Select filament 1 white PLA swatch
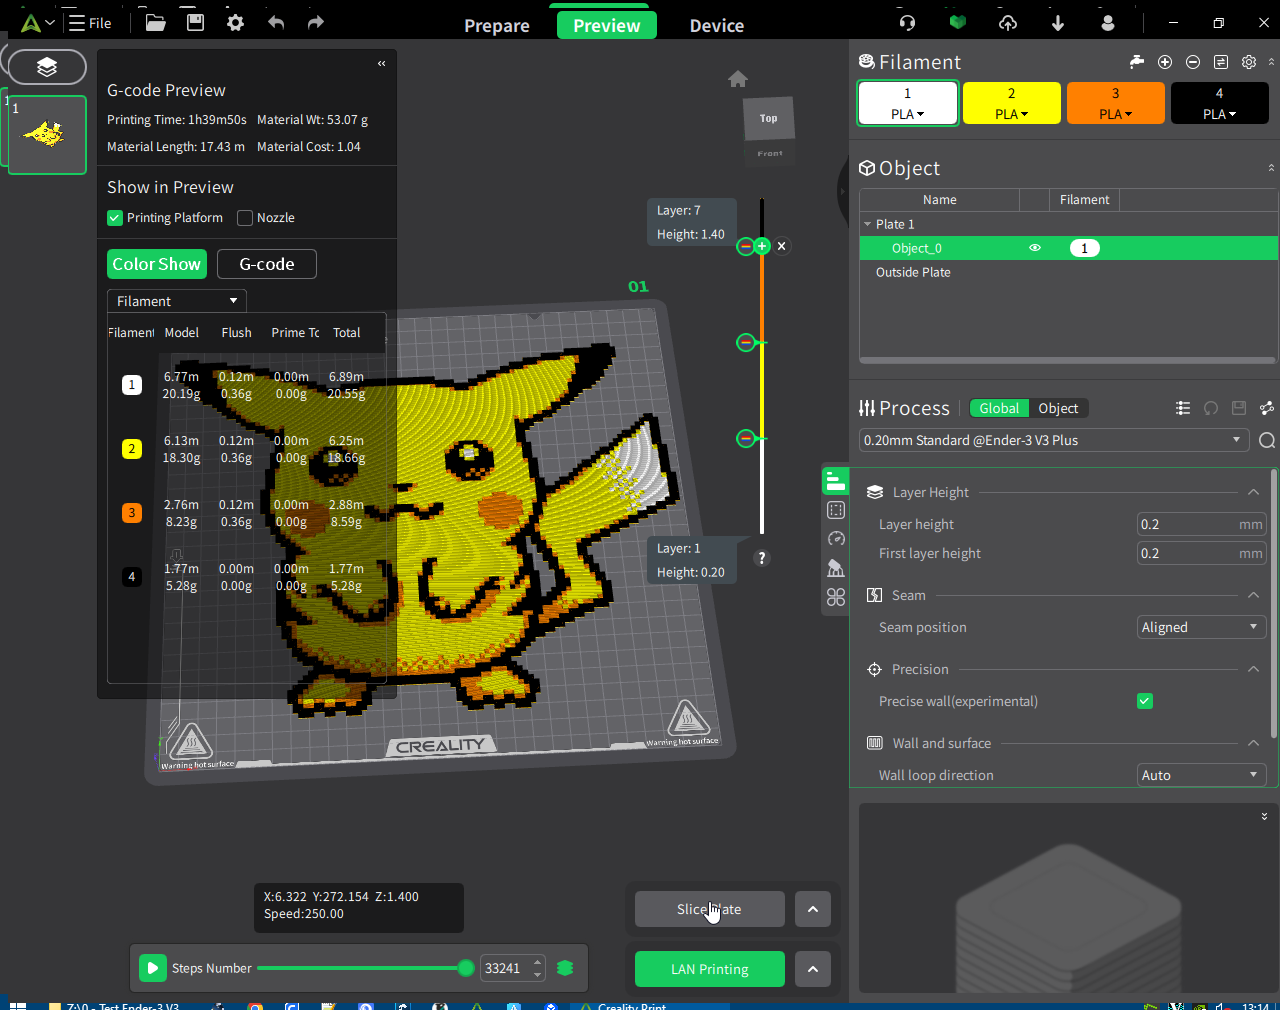The height and width of the screenshot is (1010, 1280). click(908, 103)
